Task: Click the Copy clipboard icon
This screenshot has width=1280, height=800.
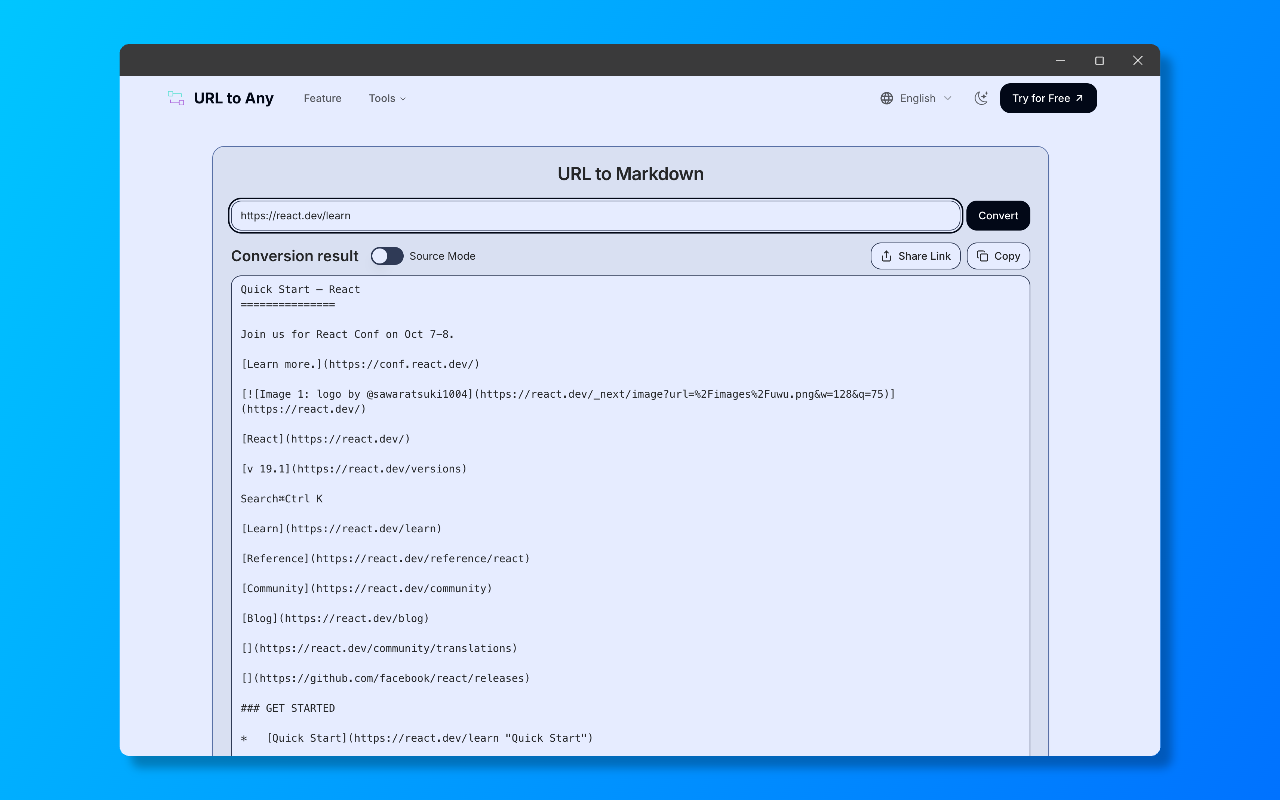Action: (982, 256)
